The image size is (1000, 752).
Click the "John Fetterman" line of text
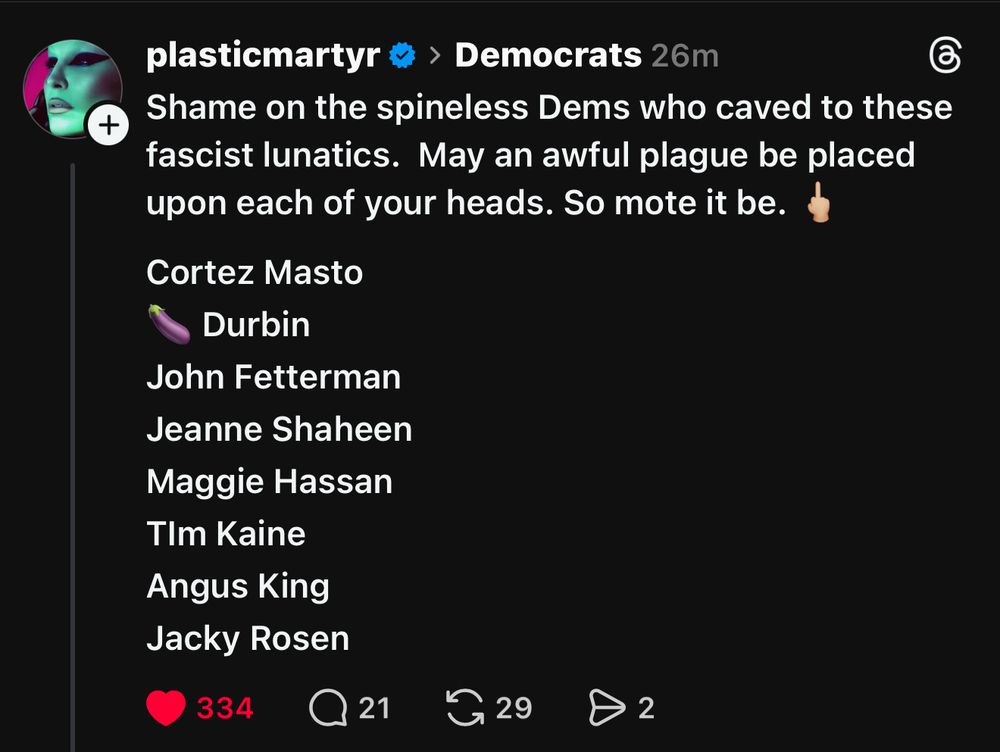pyautogui.click(x=273, y=377)
